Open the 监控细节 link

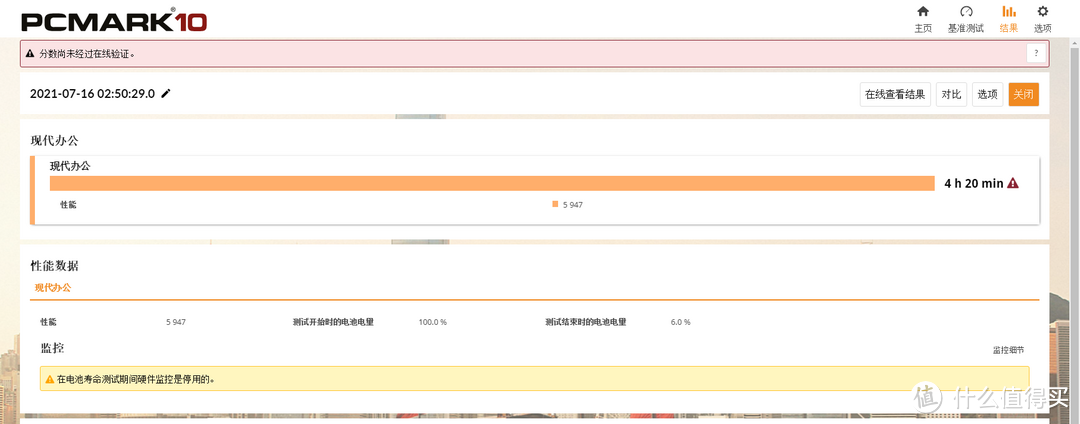(1008, 350)
